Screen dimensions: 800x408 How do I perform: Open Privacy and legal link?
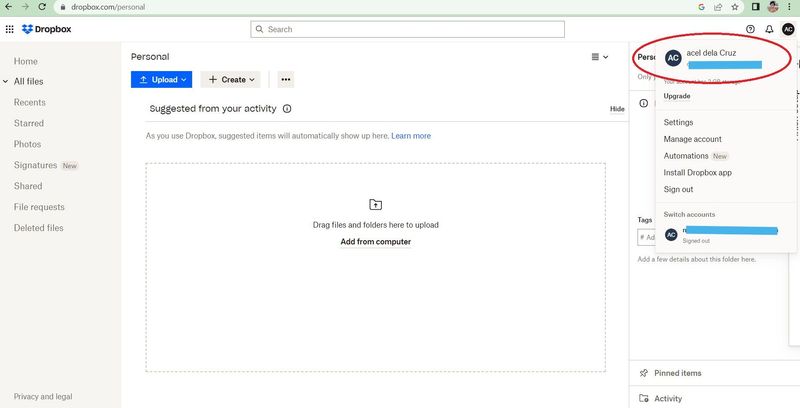(x=43, y=397)
